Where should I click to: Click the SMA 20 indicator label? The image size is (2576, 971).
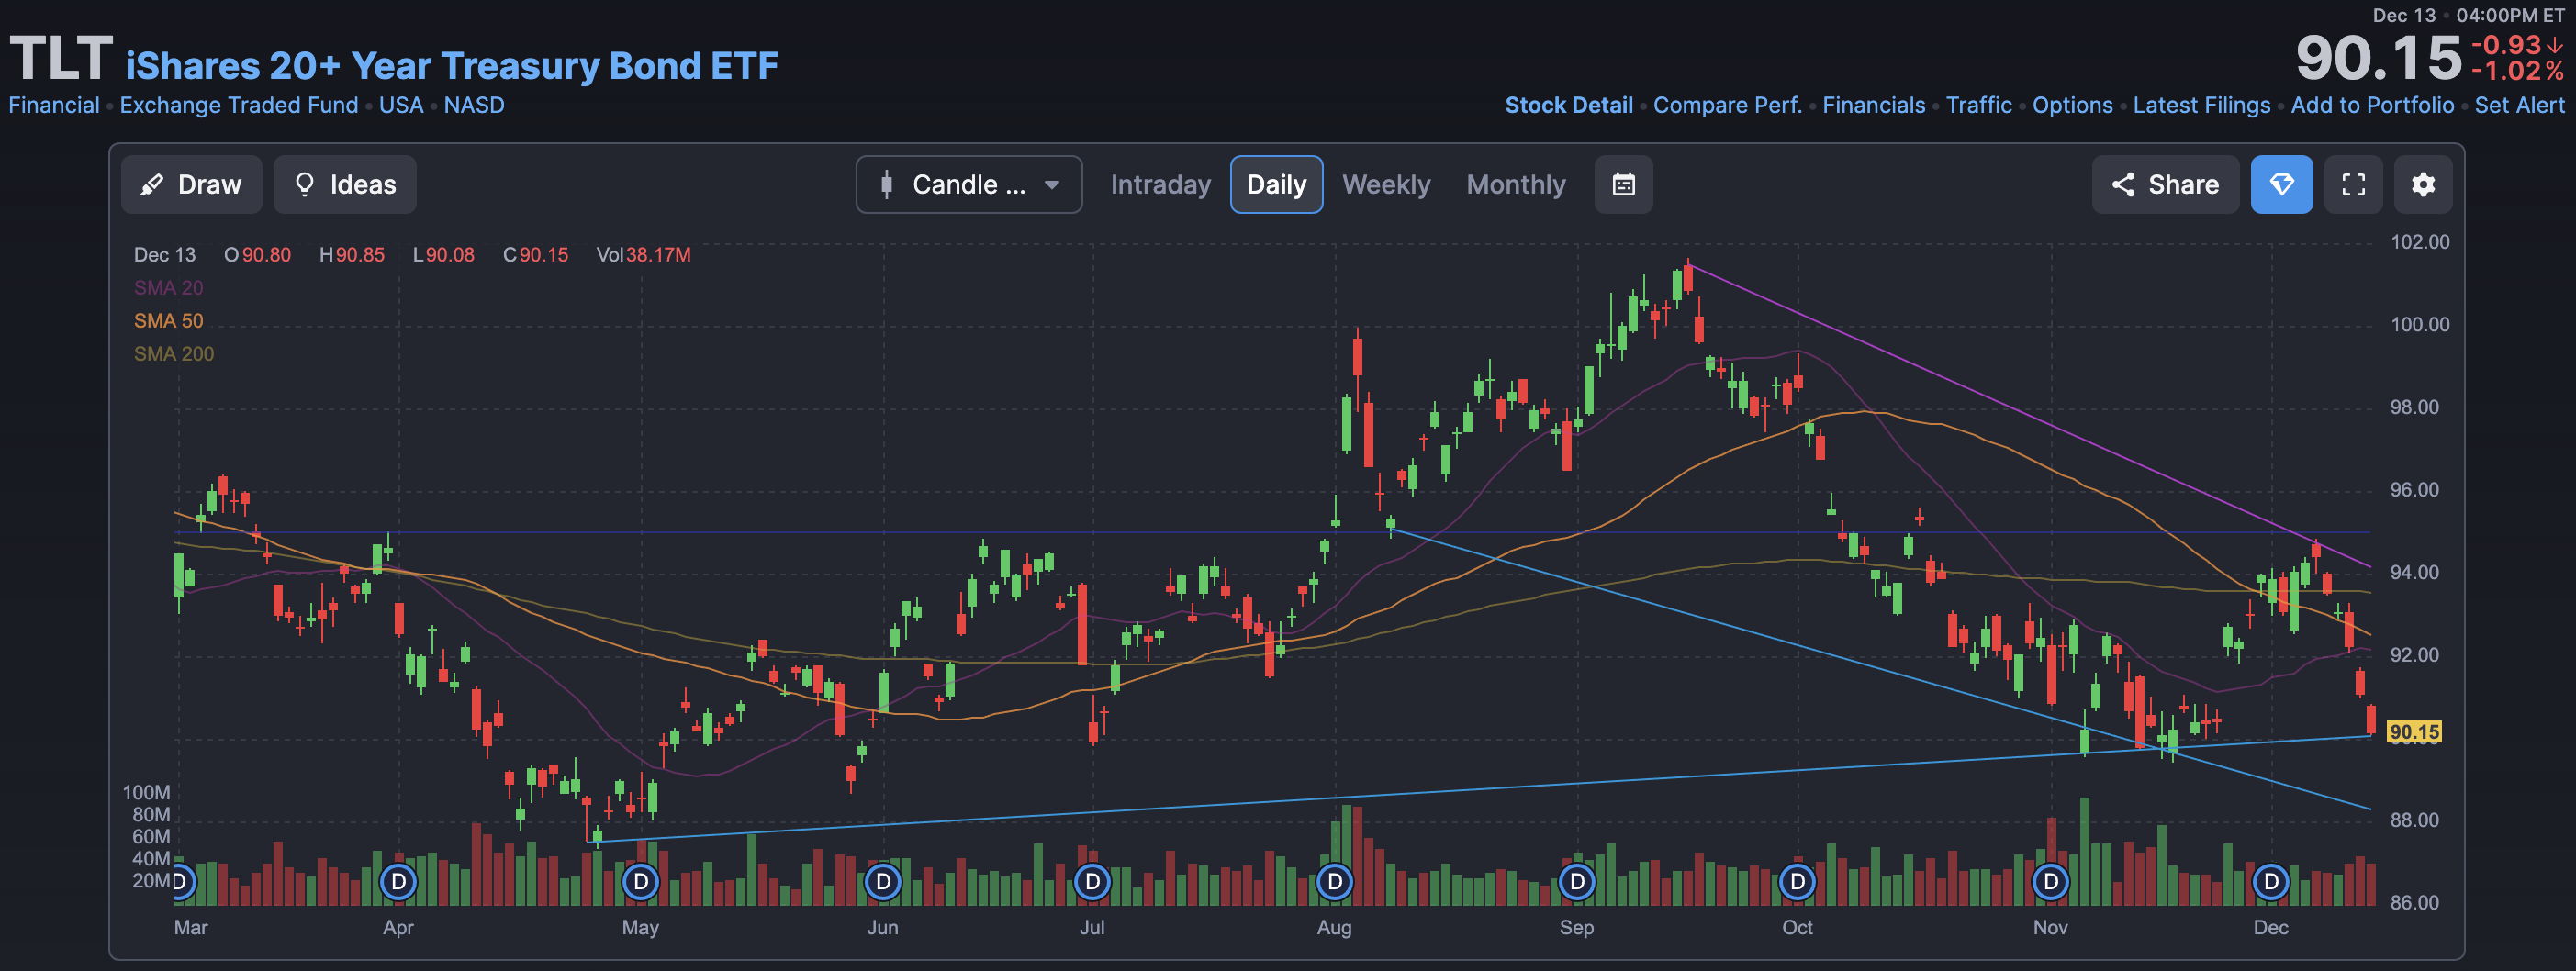[x=168, y=288]
